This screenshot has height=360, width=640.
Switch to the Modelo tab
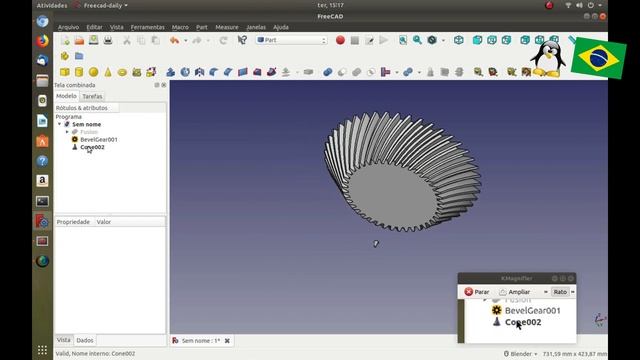tap(66, 96)
